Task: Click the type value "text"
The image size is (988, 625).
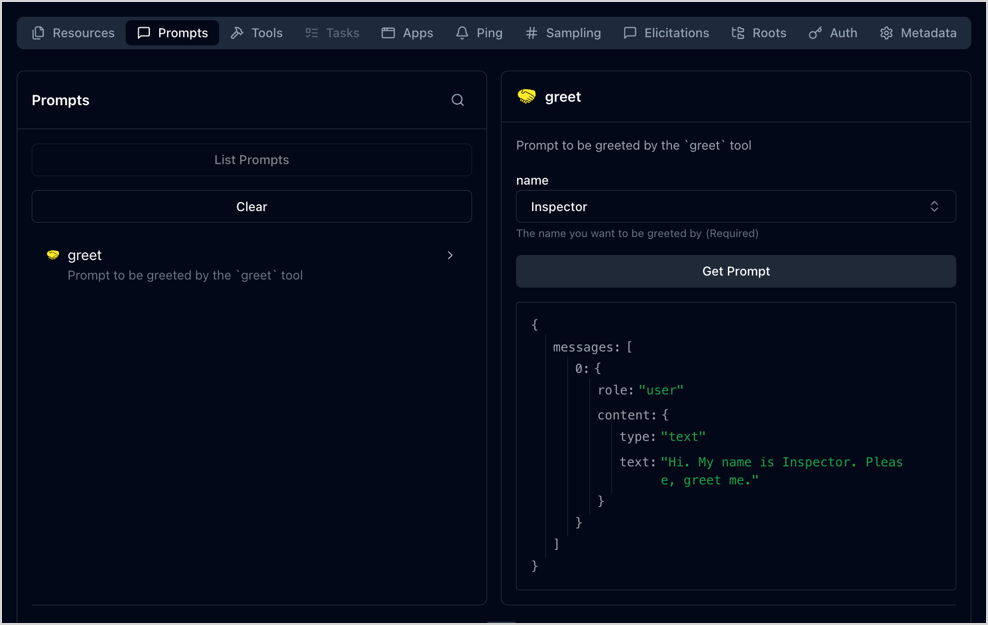Action: click(x=683, y=437)
